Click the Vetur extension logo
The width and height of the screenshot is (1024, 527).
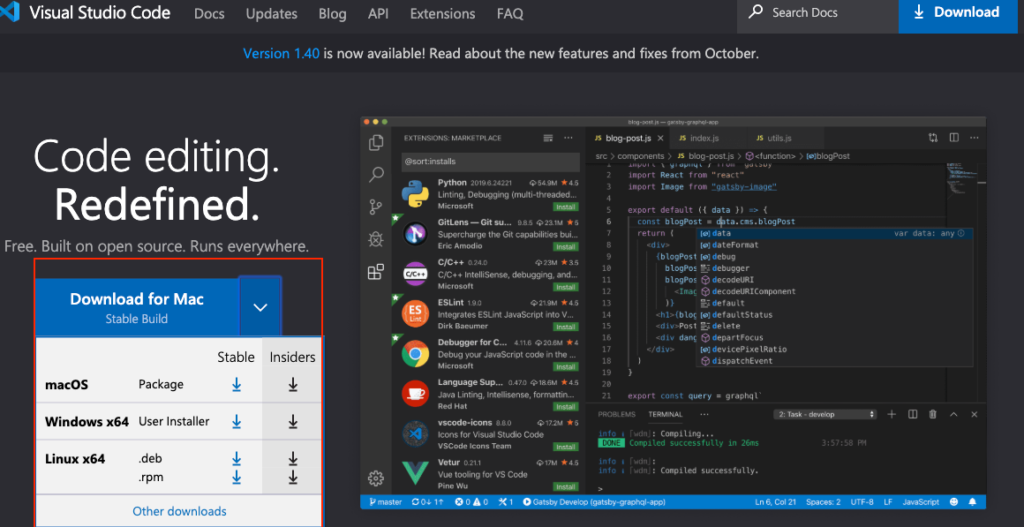415,473
